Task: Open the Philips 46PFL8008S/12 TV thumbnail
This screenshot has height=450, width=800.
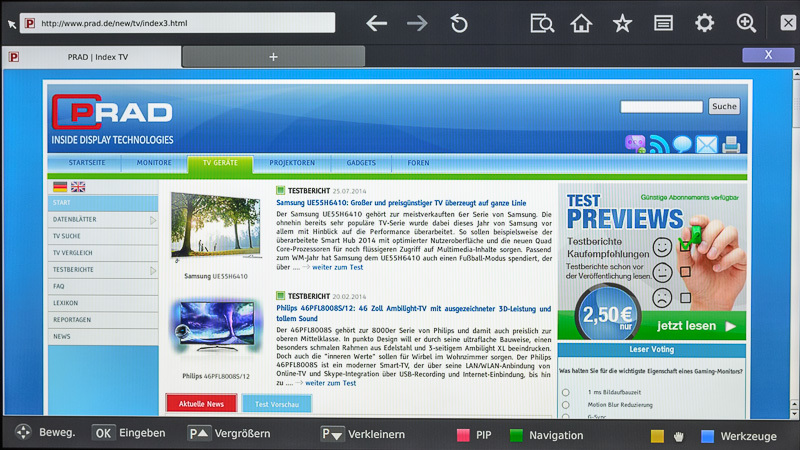Action: (215, 327)
